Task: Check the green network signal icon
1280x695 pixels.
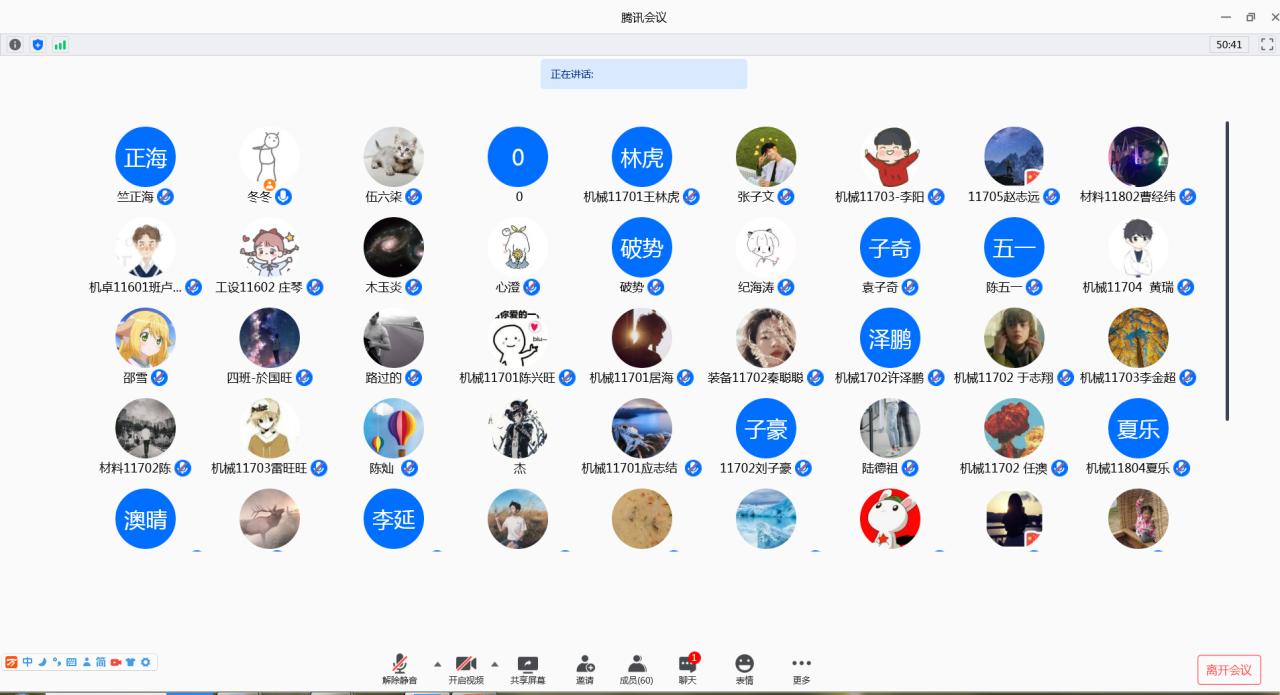Action: pos(60,45)
